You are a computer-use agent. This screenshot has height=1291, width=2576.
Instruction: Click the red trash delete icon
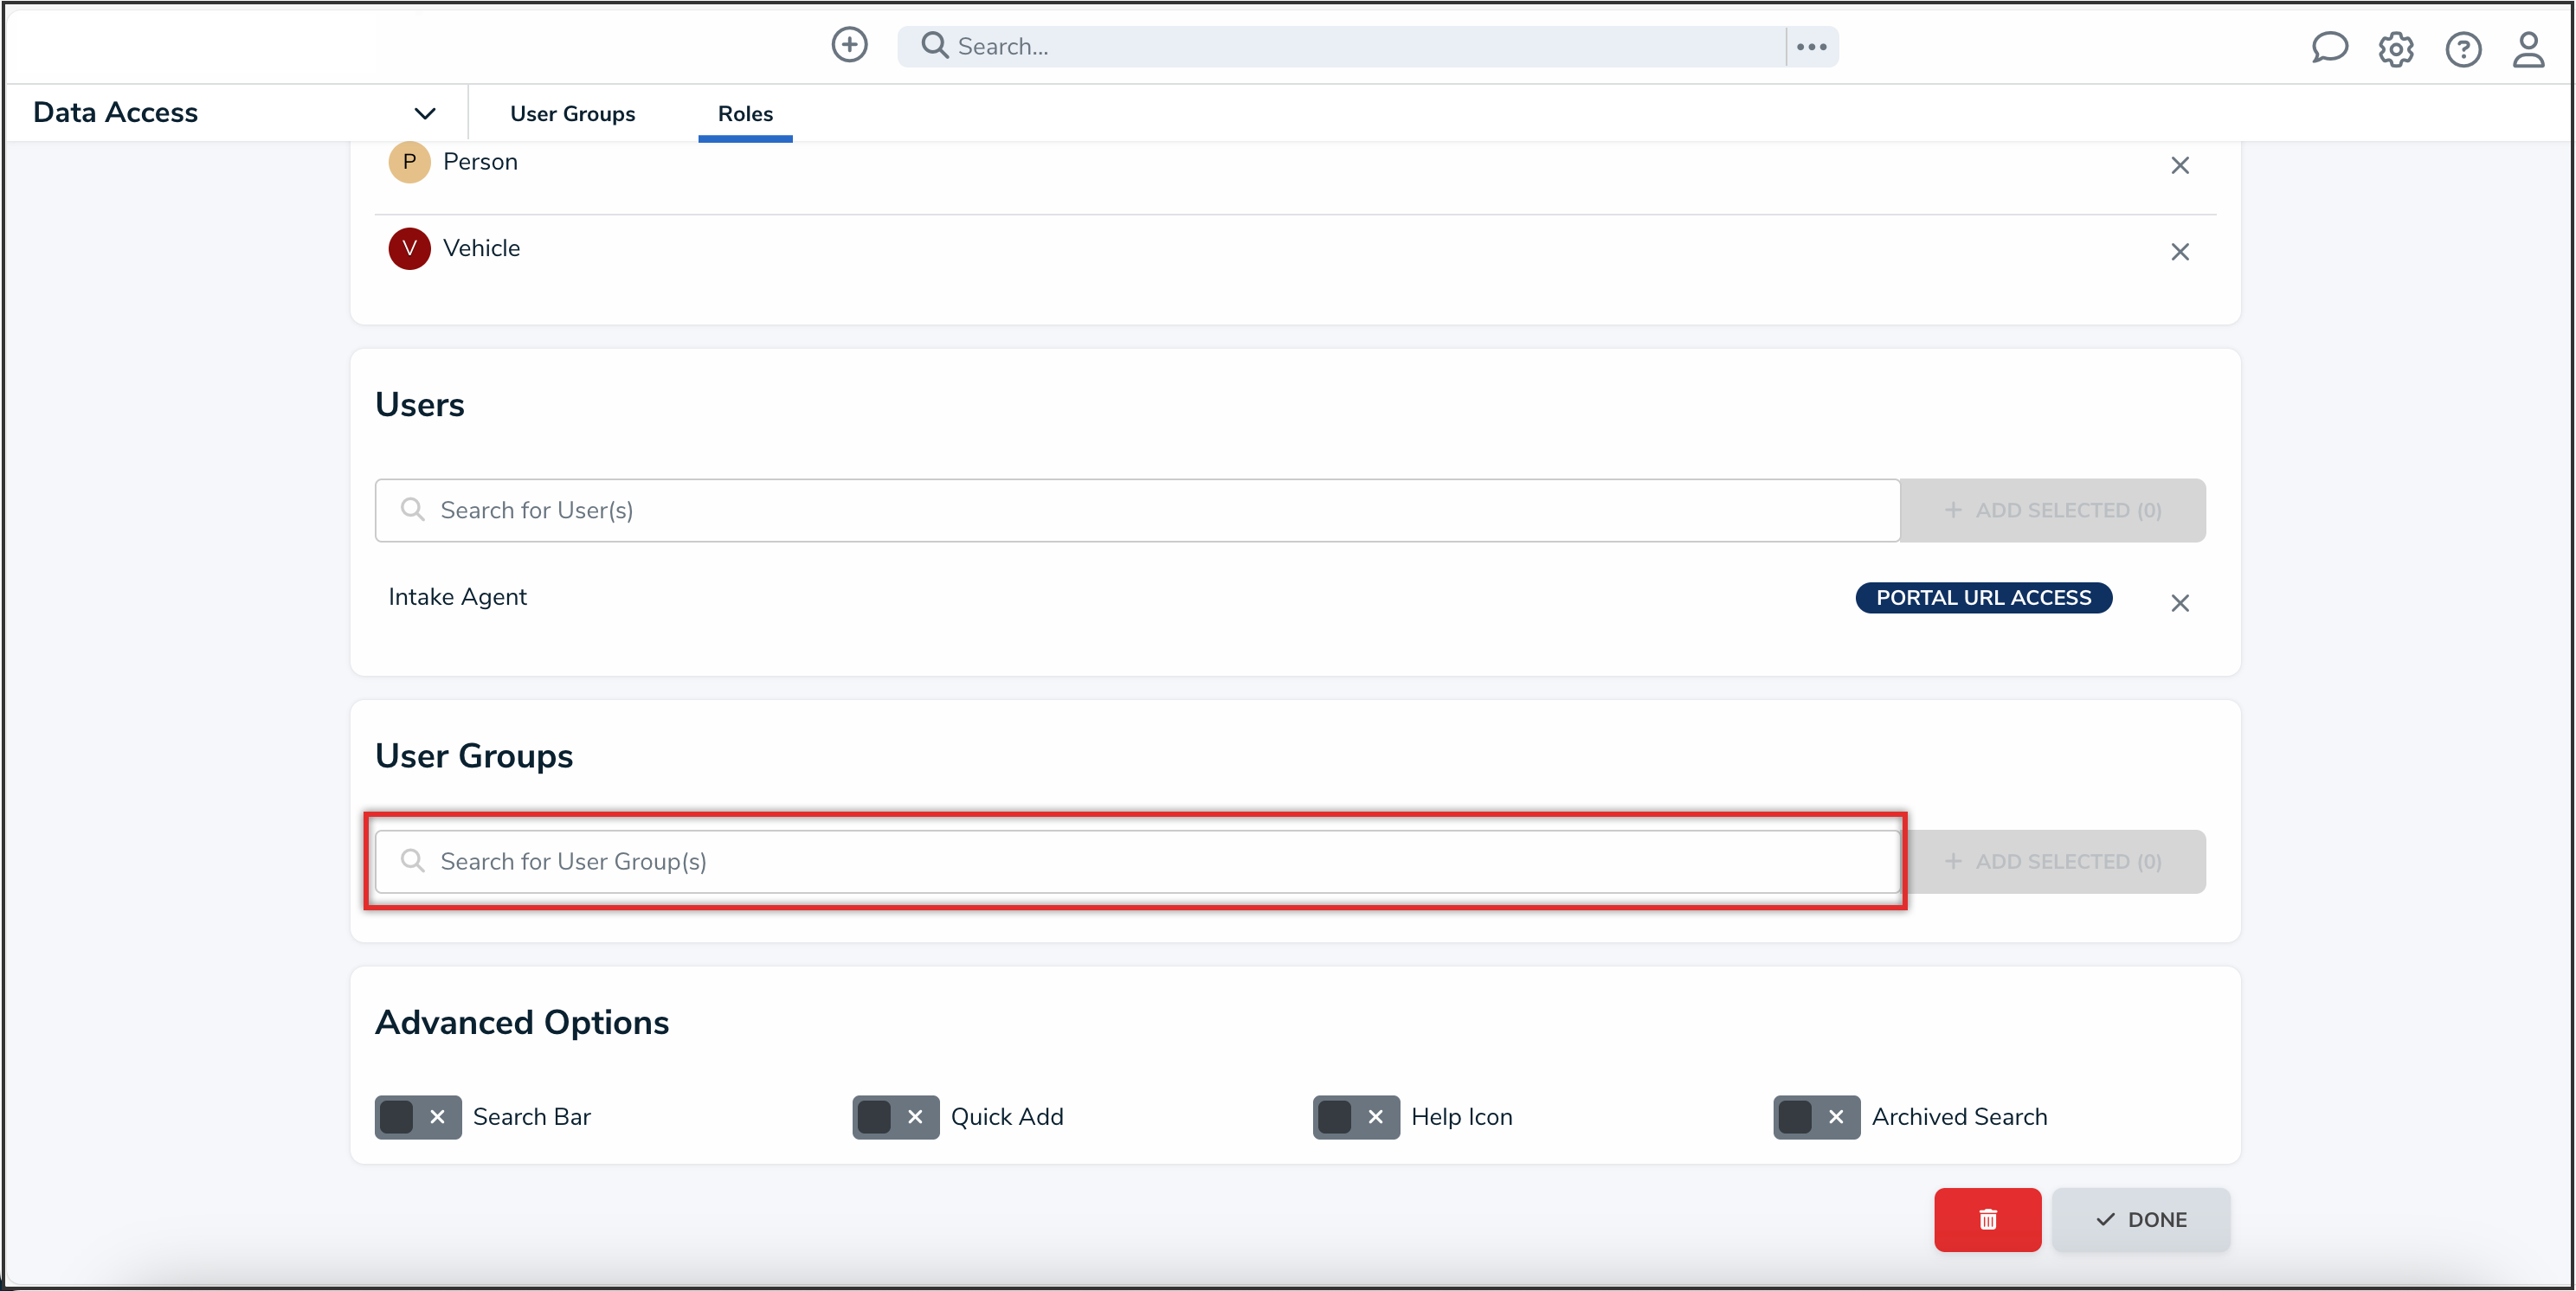(1987, 1219)
